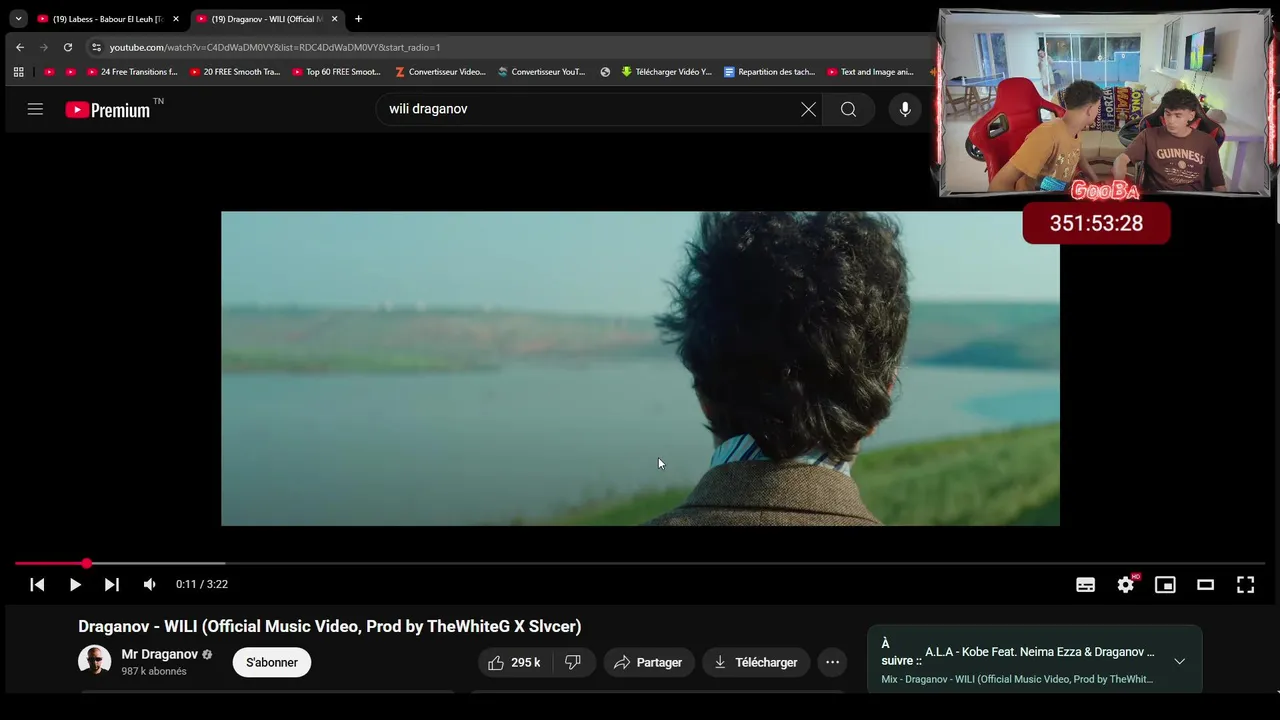Click the video title text
The image size is (1280, 720).
(330, 627)
